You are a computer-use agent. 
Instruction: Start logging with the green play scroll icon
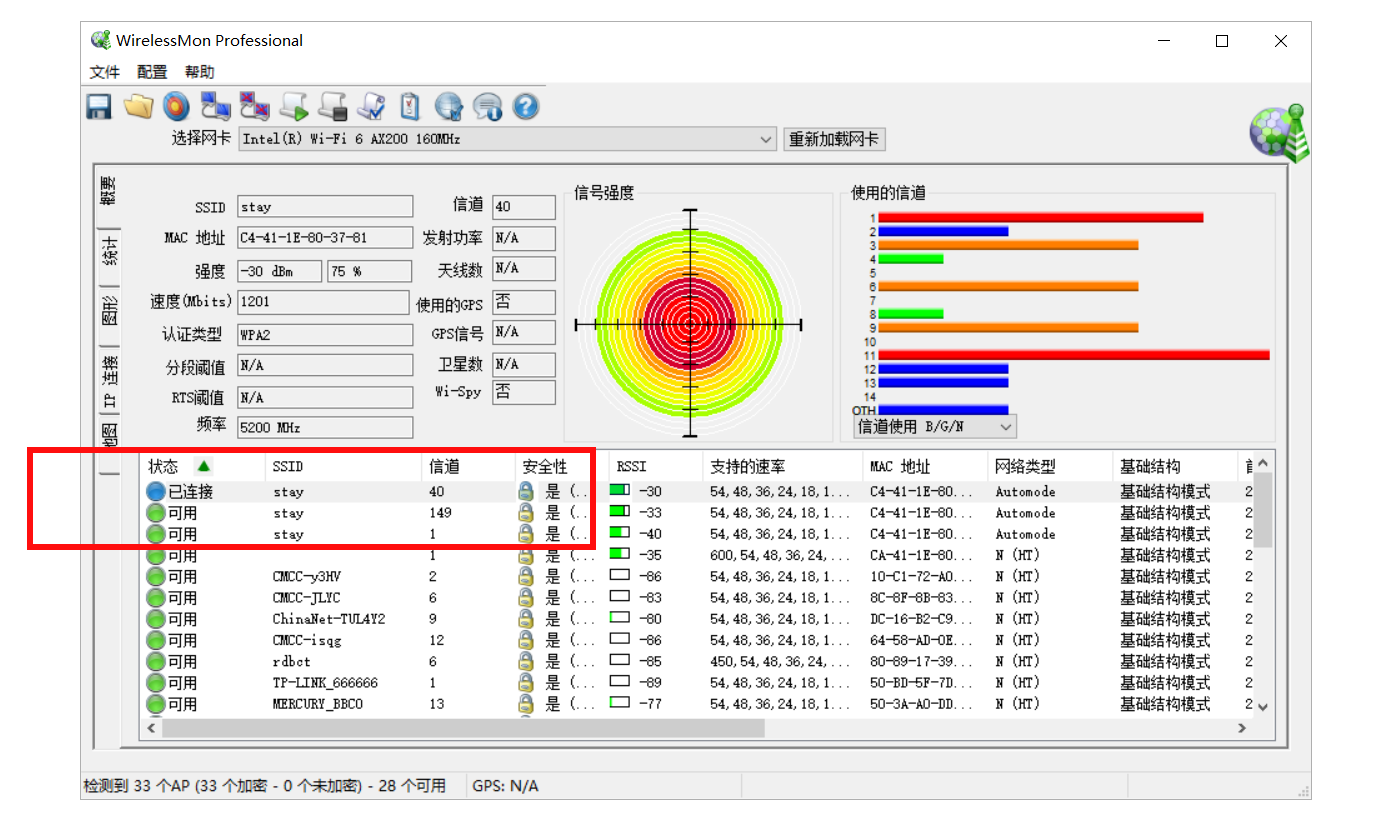pos(293,106)
